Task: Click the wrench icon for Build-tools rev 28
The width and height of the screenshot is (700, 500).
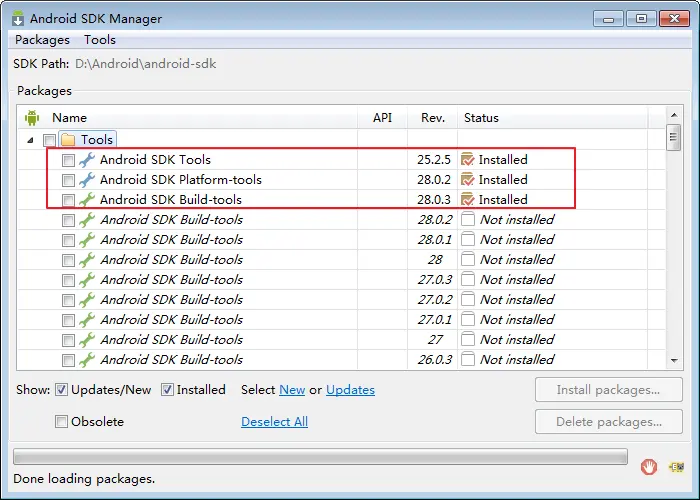Action: click(87, 260)
